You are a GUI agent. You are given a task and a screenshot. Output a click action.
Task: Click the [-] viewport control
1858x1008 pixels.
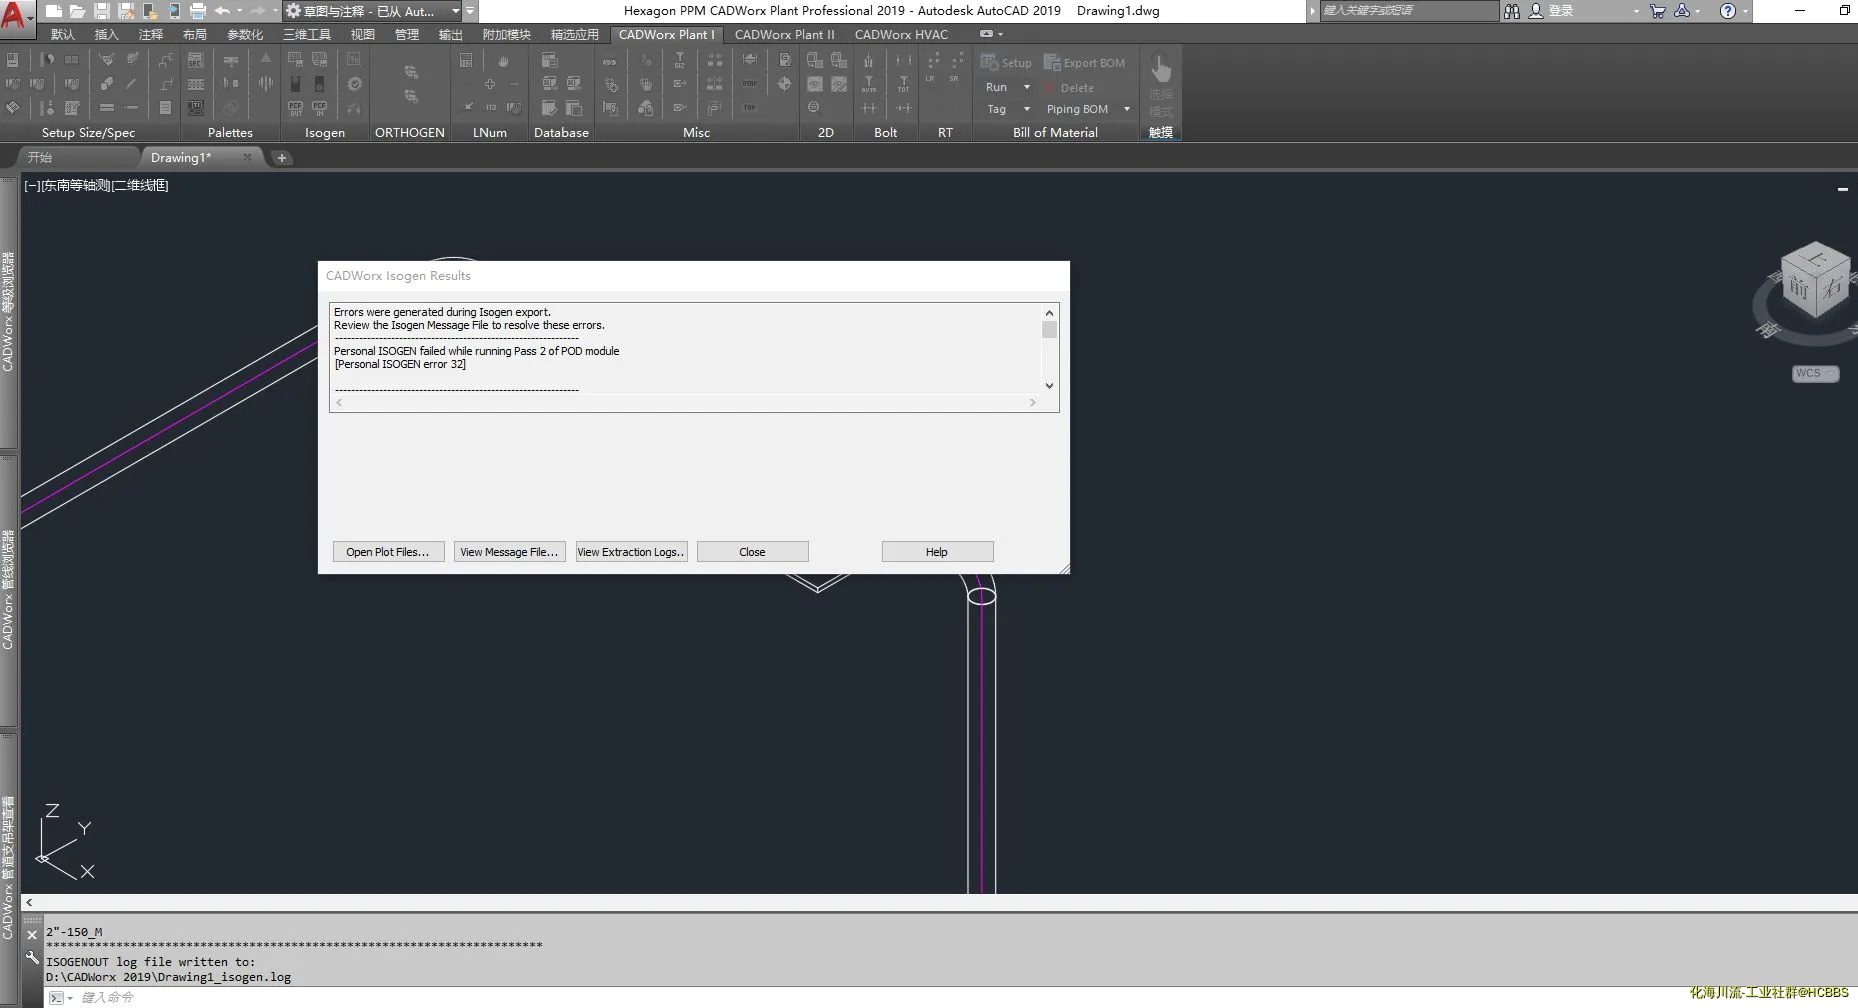[31, 185]
